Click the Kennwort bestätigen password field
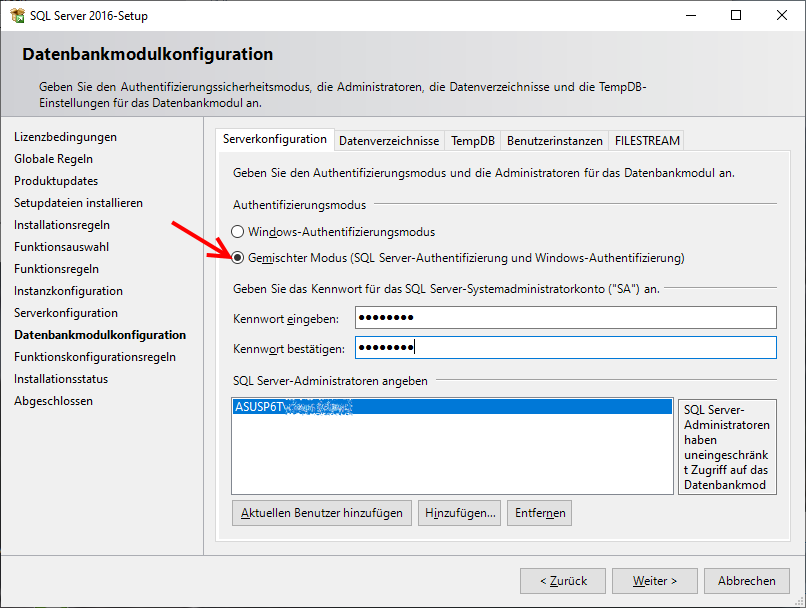806x608 pixels. click(563, 348)
